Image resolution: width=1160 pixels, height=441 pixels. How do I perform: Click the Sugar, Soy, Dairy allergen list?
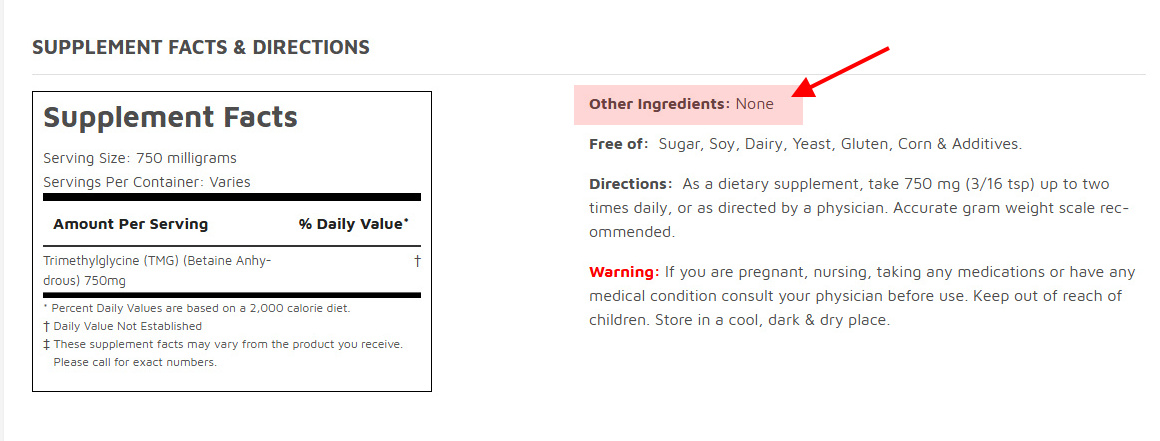pos(840,144)
